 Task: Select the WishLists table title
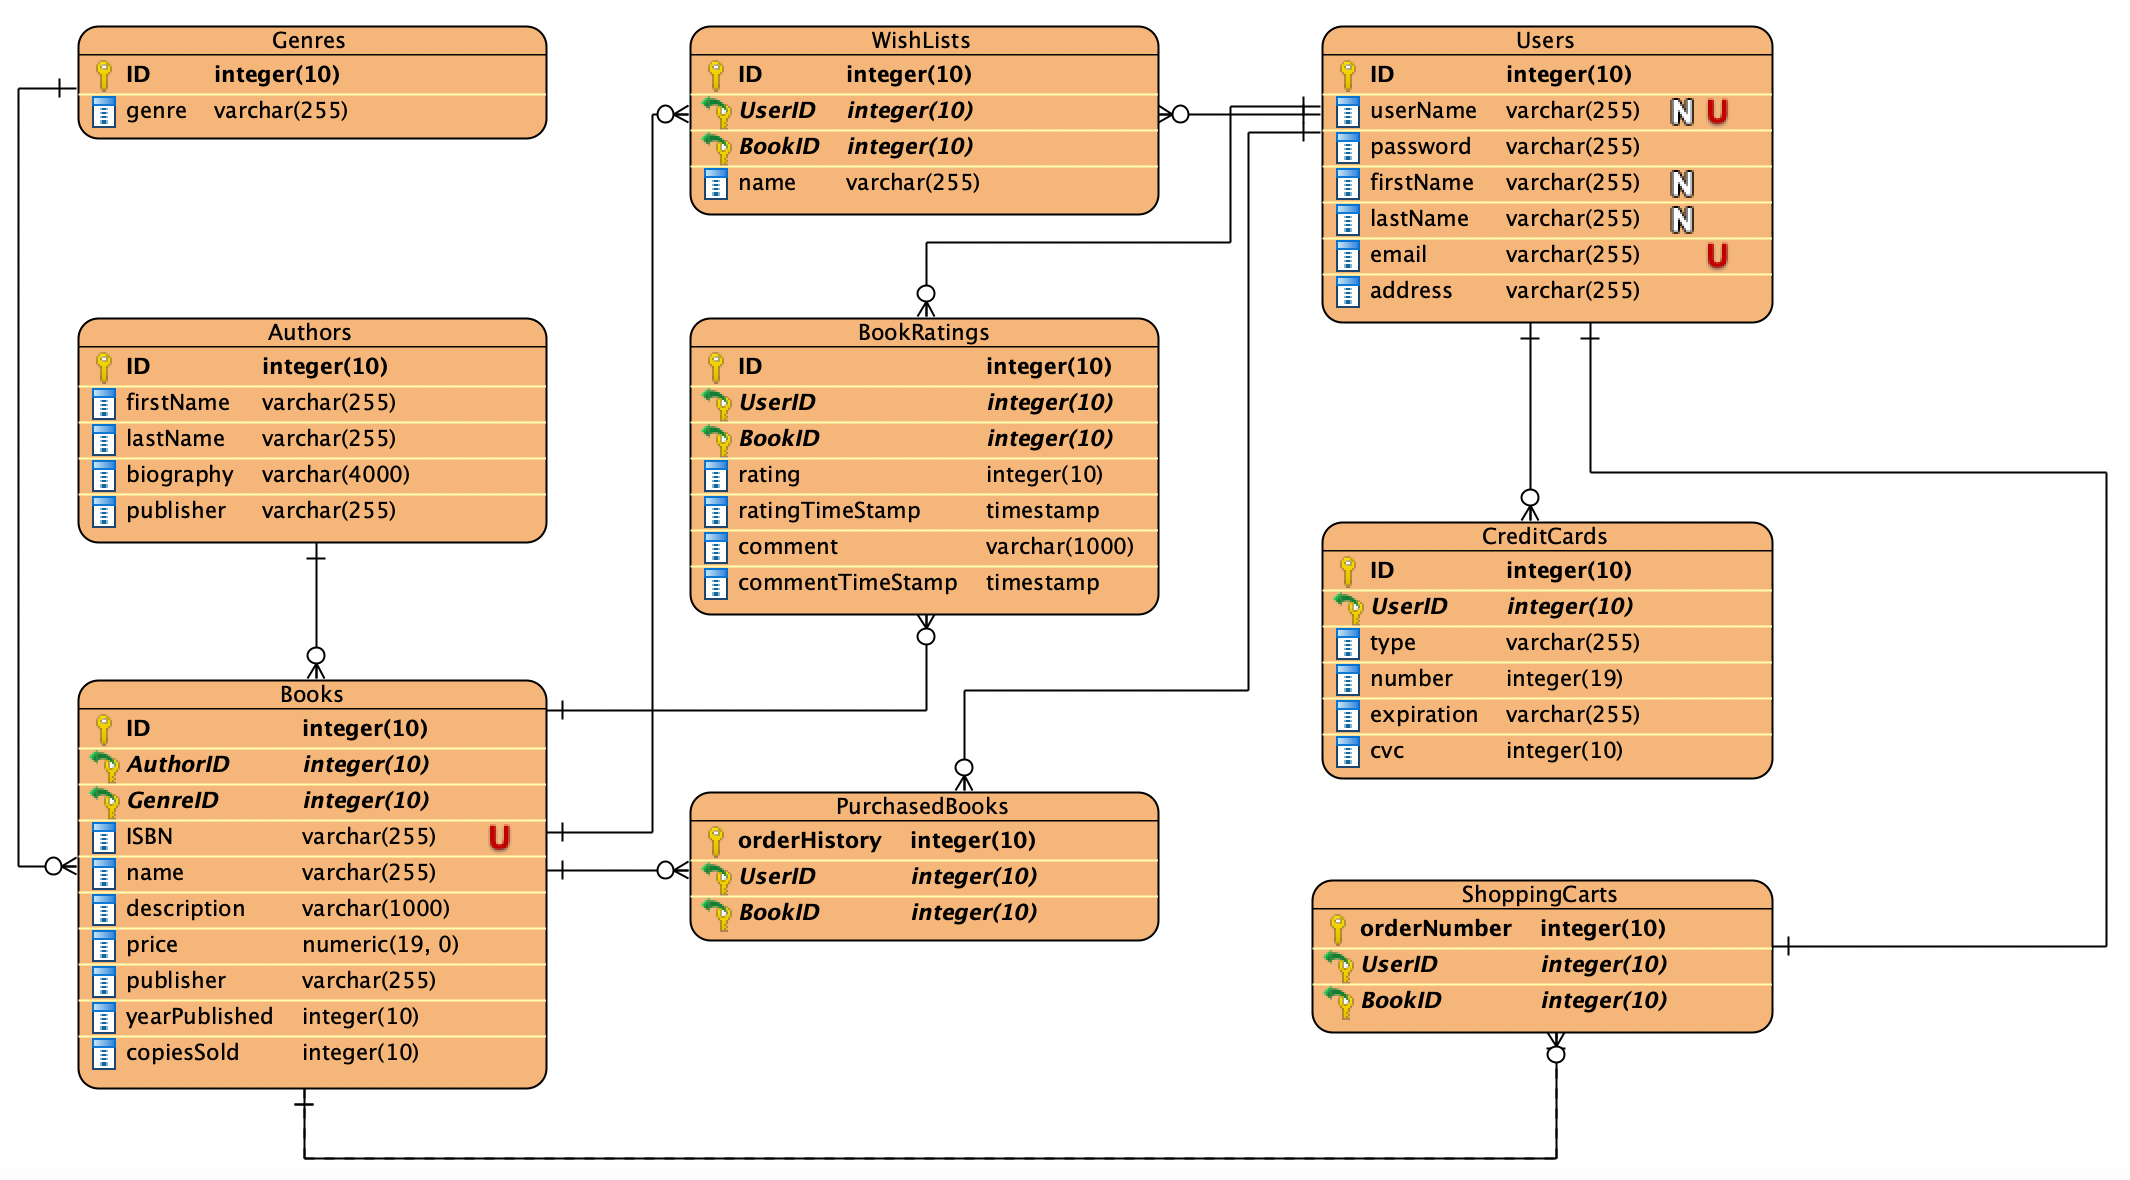coord(920,40)
